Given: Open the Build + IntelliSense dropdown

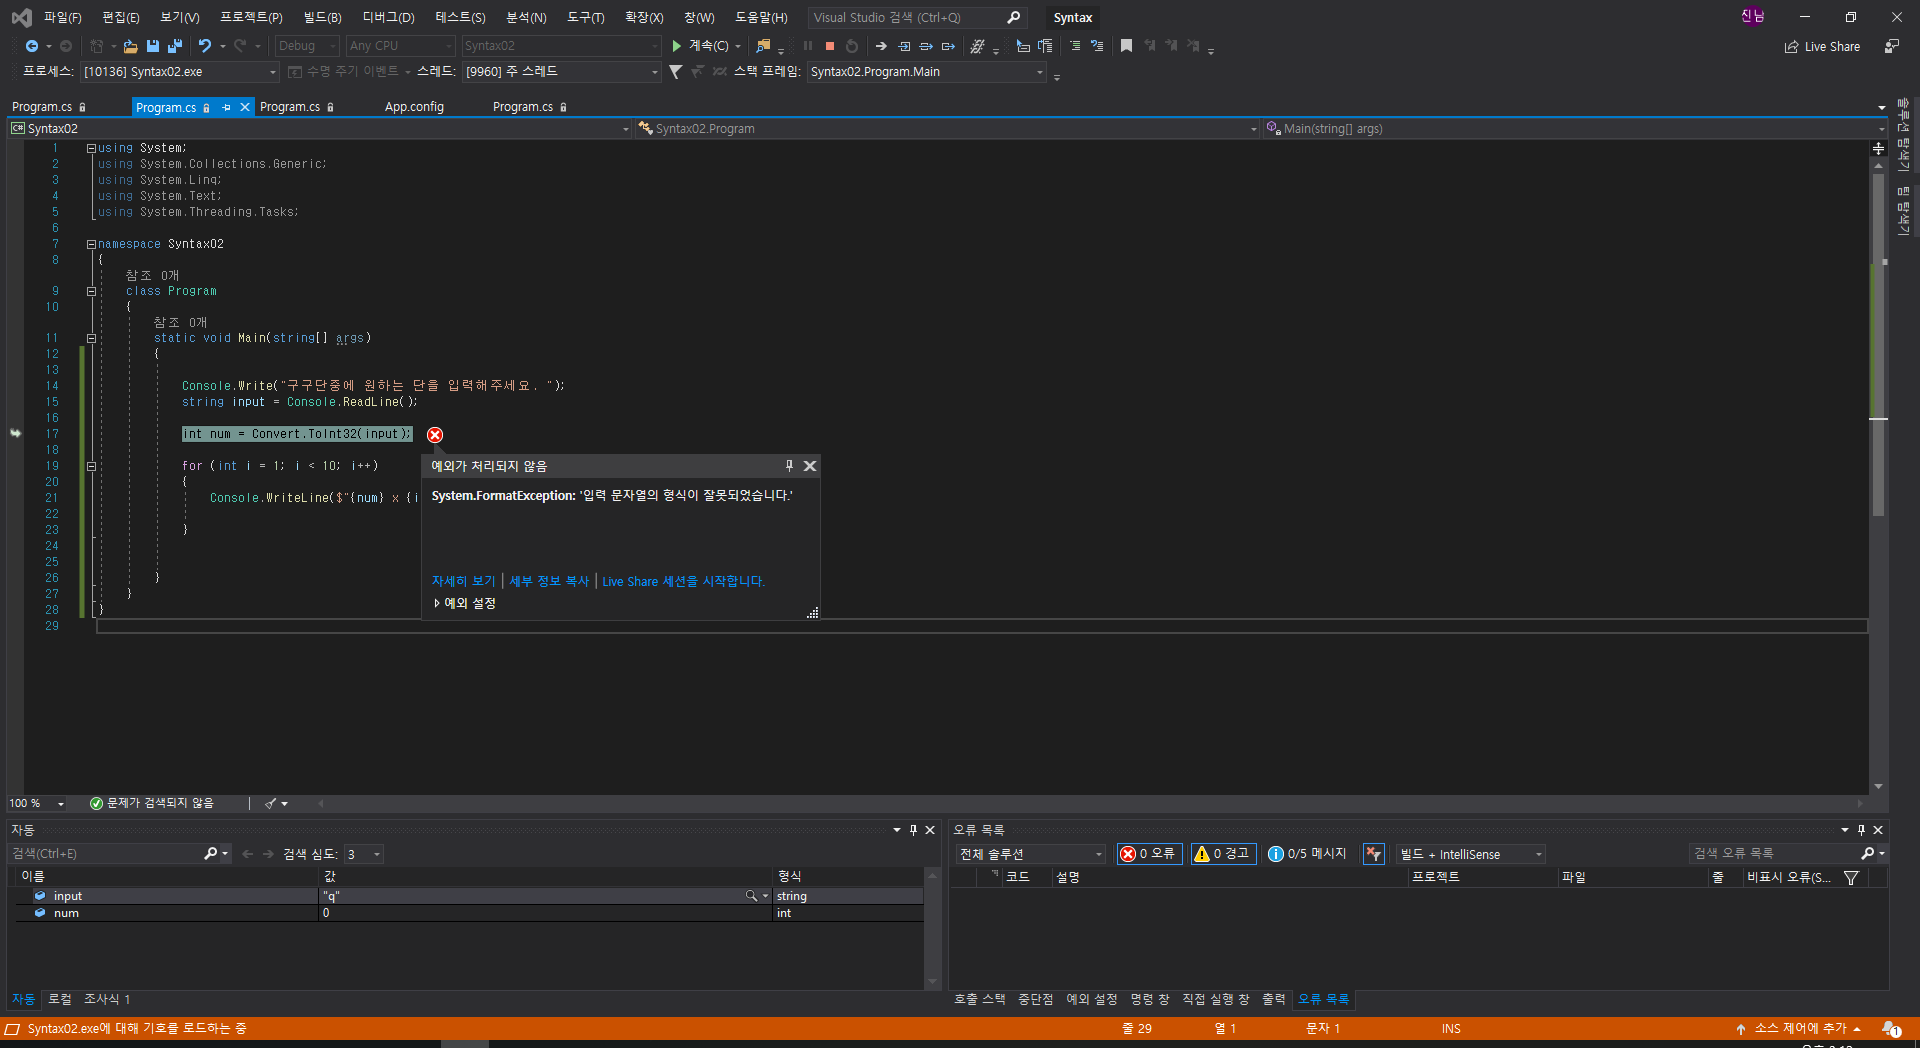Looking at the screenshot, I should coord(1471,854).
